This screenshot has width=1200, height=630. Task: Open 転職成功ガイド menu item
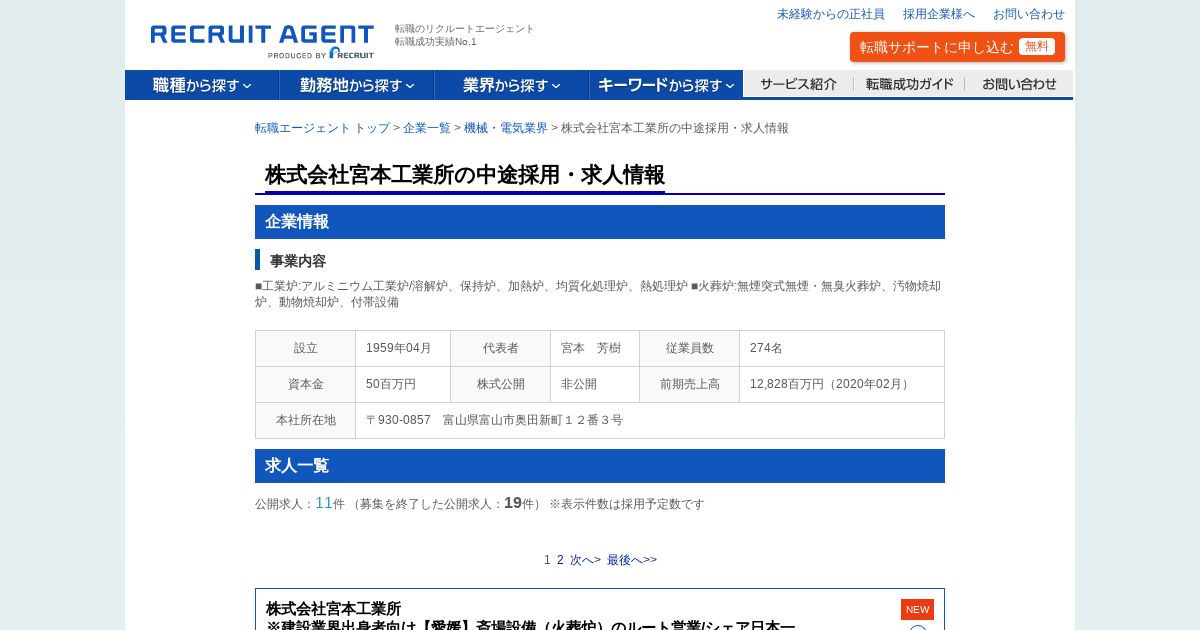point(909,84)
